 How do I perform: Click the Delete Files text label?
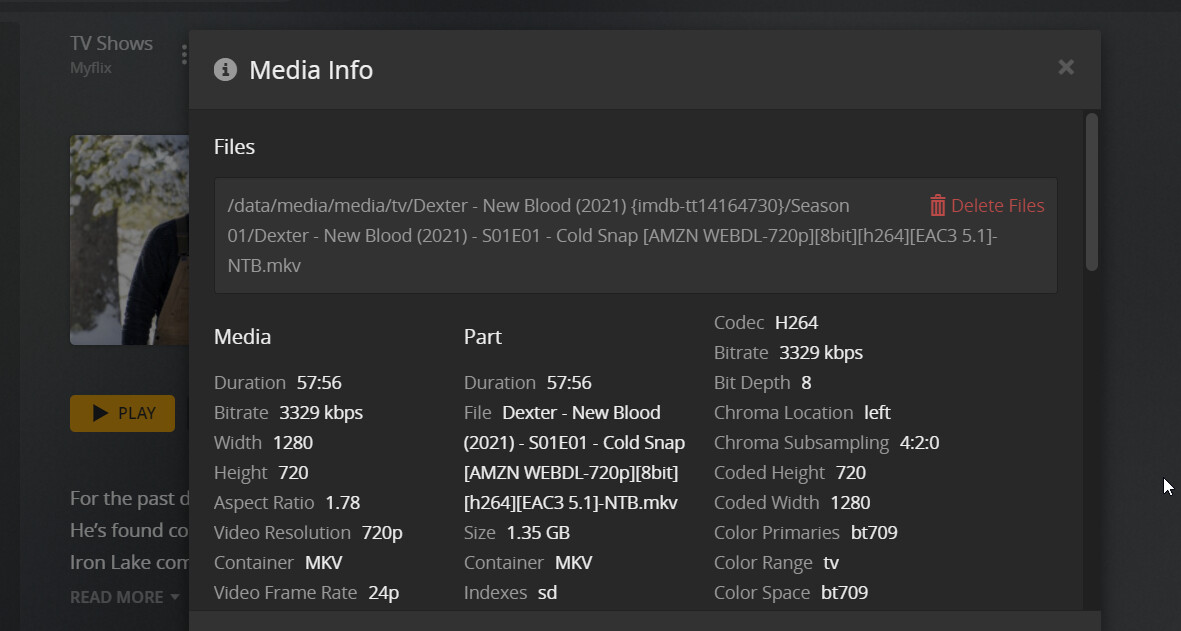(997, 206)
